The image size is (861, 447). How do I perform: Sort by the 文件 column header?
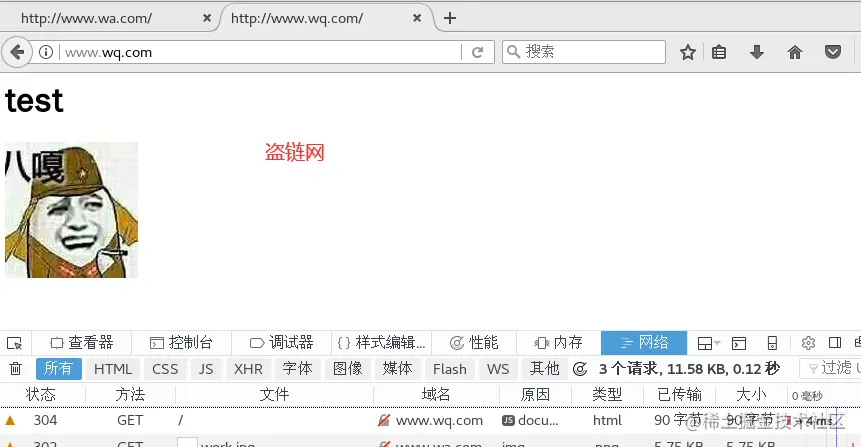coord(274,395)
